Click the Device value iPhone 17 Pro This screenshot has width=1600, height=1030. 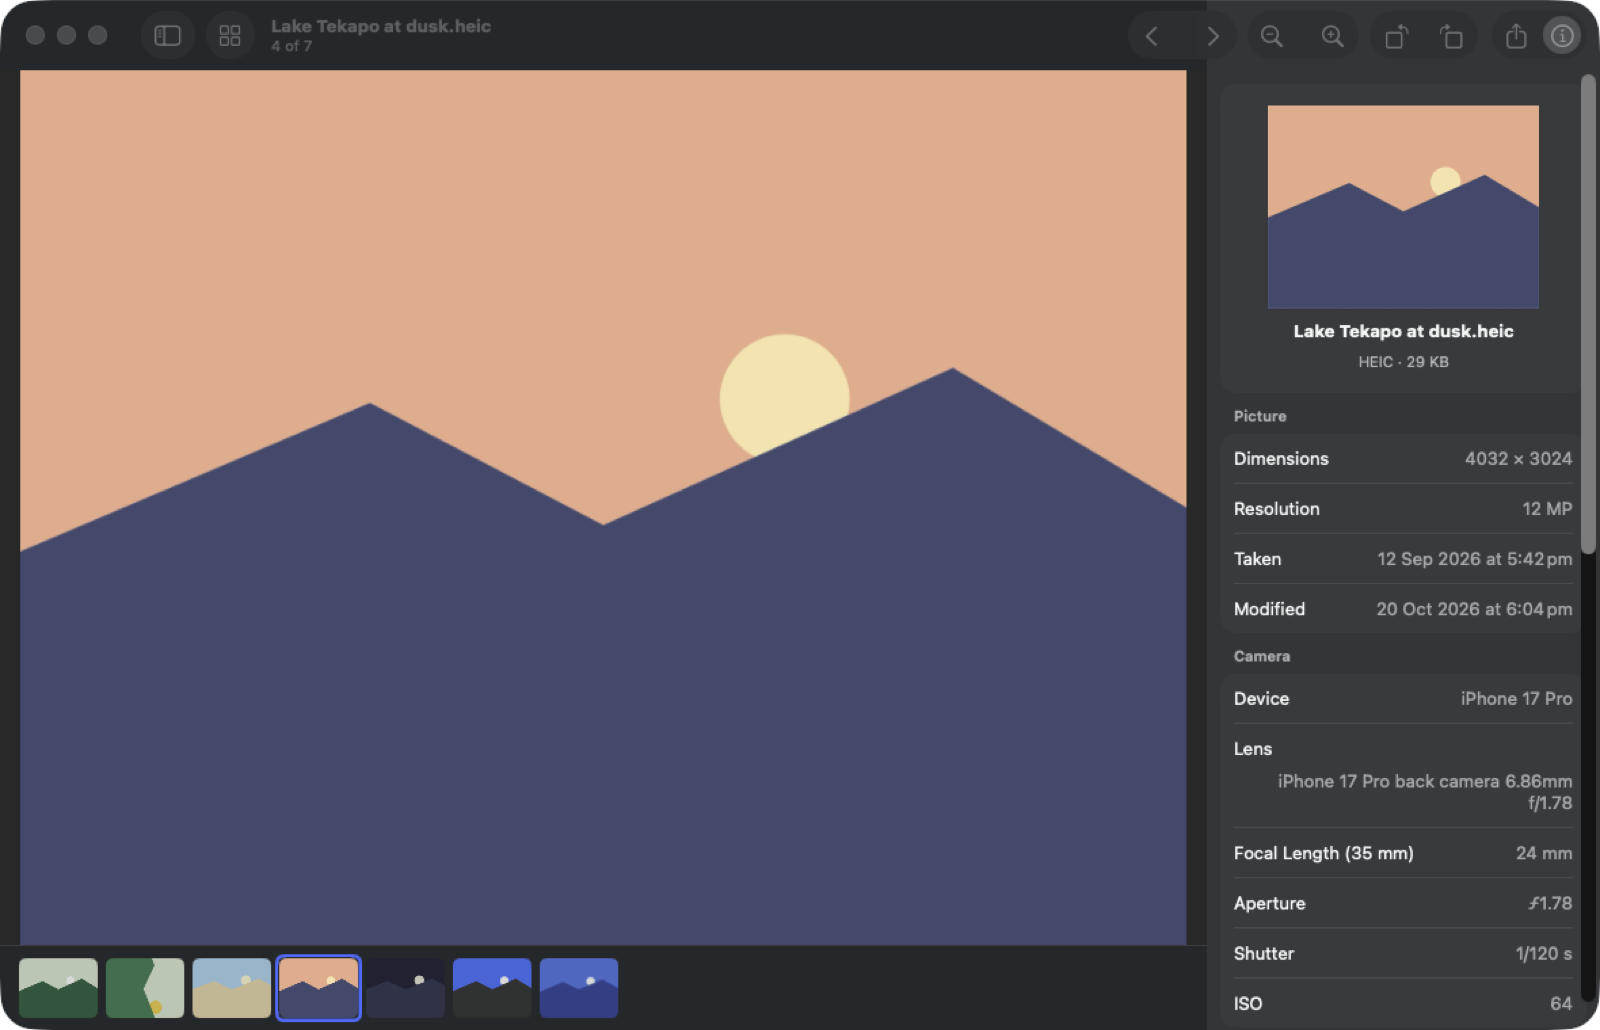point(1516,699)
